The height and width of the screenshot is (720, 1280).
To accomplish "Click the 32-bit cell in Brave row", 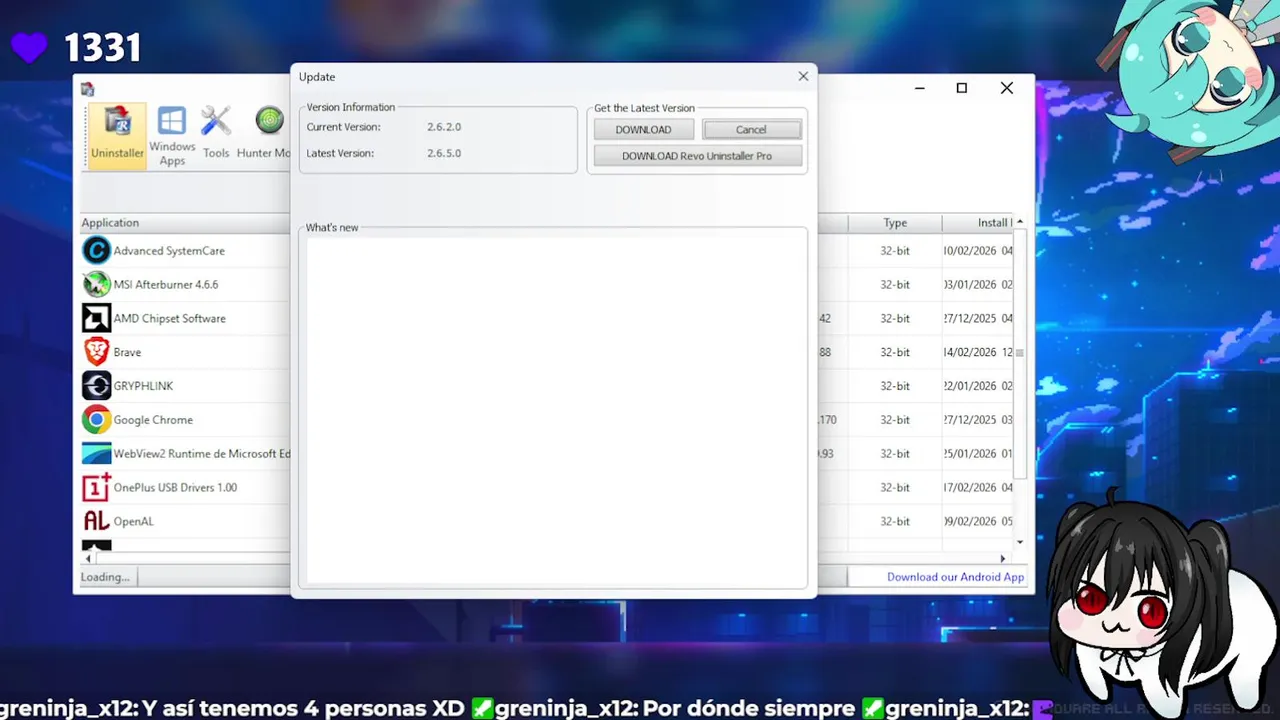I will [x=895, y=352].
